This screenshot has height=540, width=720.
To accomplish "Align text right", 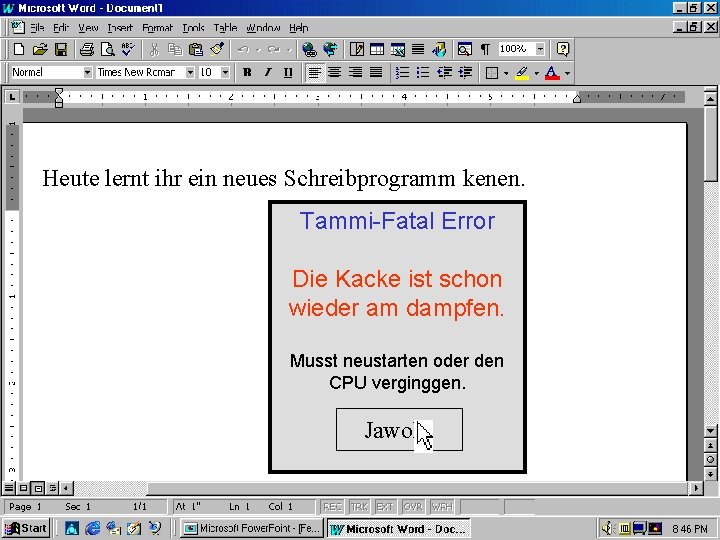I will [355, 73].
